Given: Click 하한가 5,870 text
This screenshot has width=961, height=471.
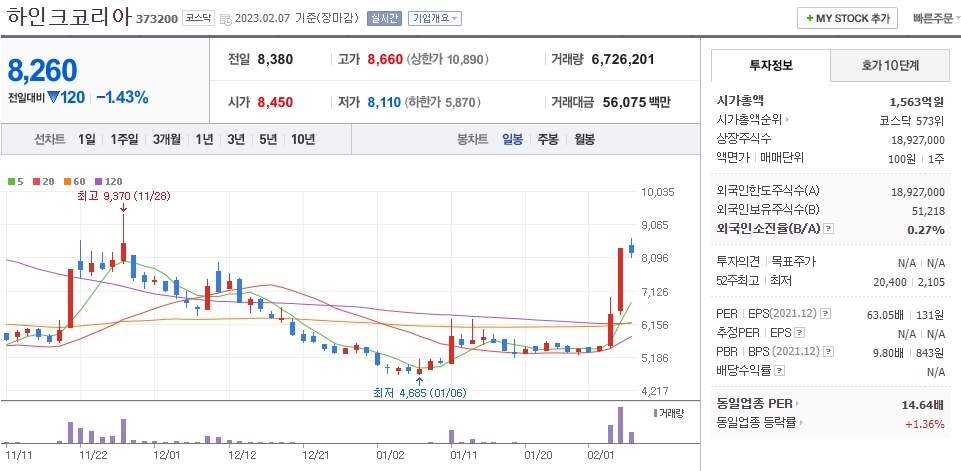Looking at the screenshot, I should pyautogui.click(x=443, y=102).
